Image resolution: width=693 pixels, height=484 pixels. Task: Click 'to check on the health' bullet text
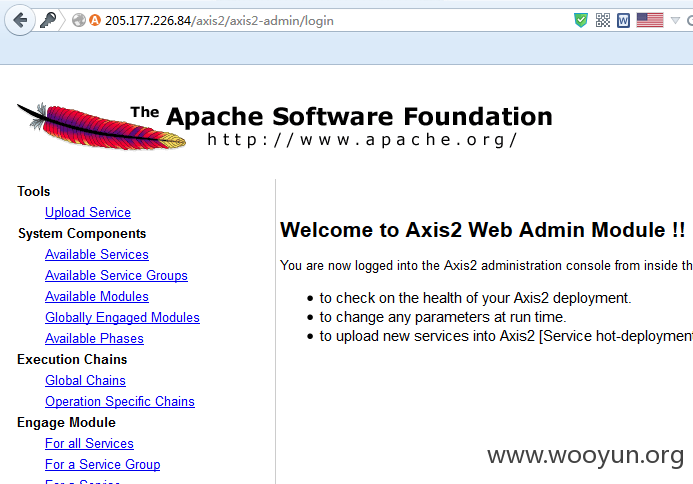coord(476,298)
